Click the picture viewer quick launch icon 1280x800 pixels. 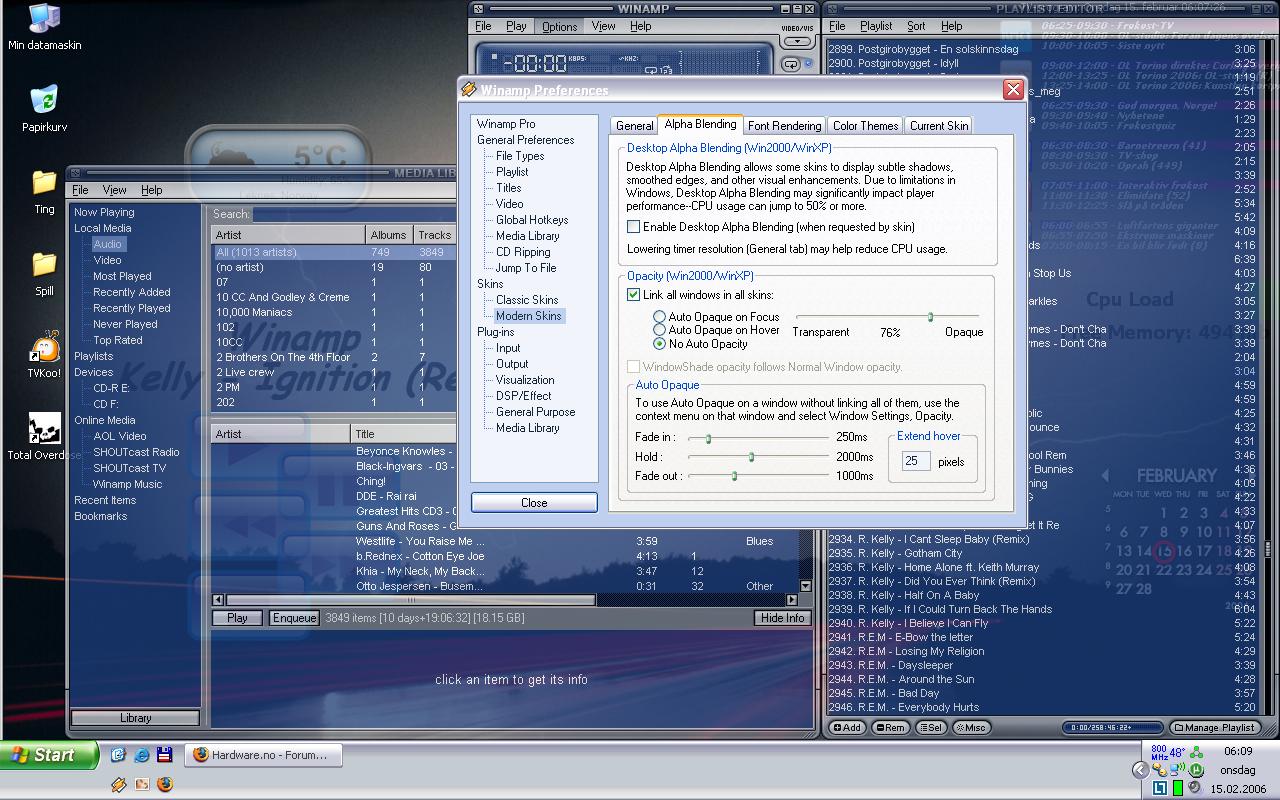(142, 785)
